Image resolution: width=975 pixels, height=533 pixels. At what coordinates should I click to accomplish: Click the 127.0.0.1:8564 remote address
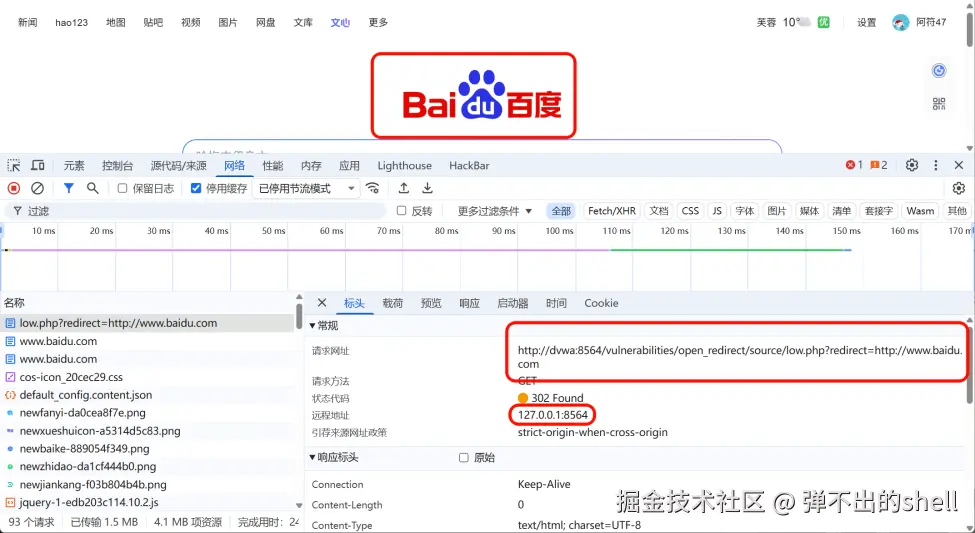tap(553, 415)
